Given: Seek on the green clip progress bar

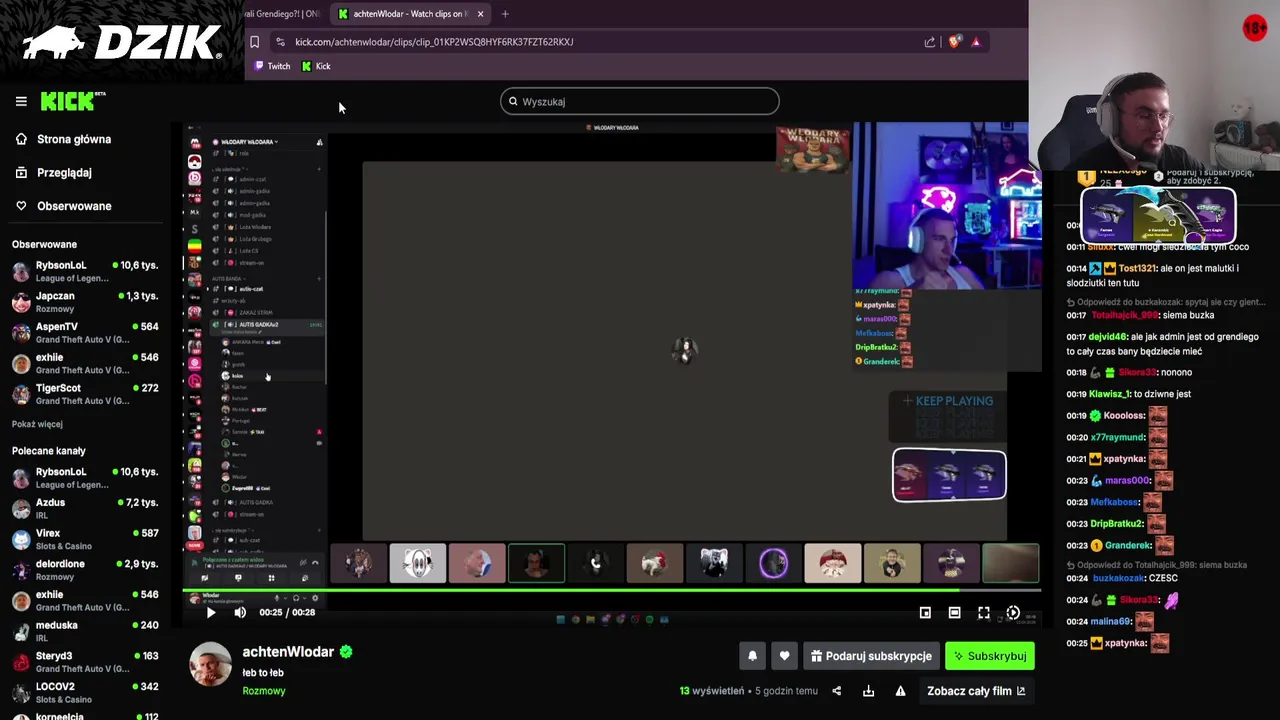Looking at the screenshot, I should click(x=611, y=590).
